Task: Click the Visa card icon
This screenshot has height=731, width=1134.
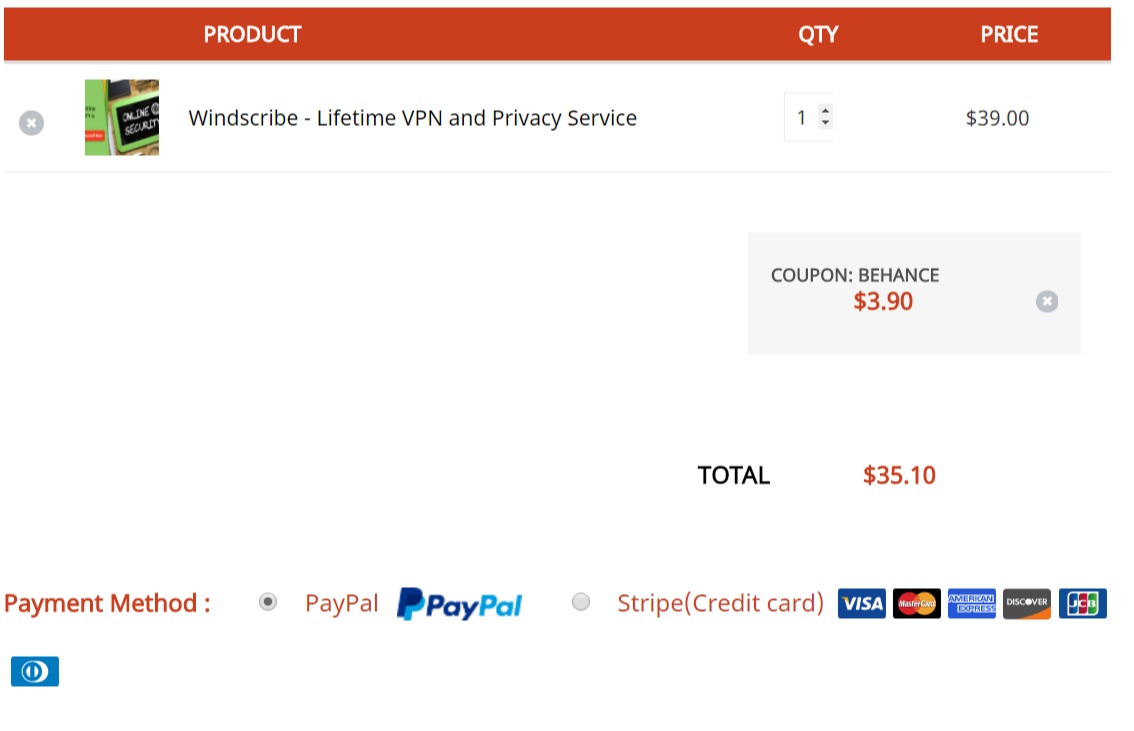Action: pyautogui.click(x=861, y=603)
